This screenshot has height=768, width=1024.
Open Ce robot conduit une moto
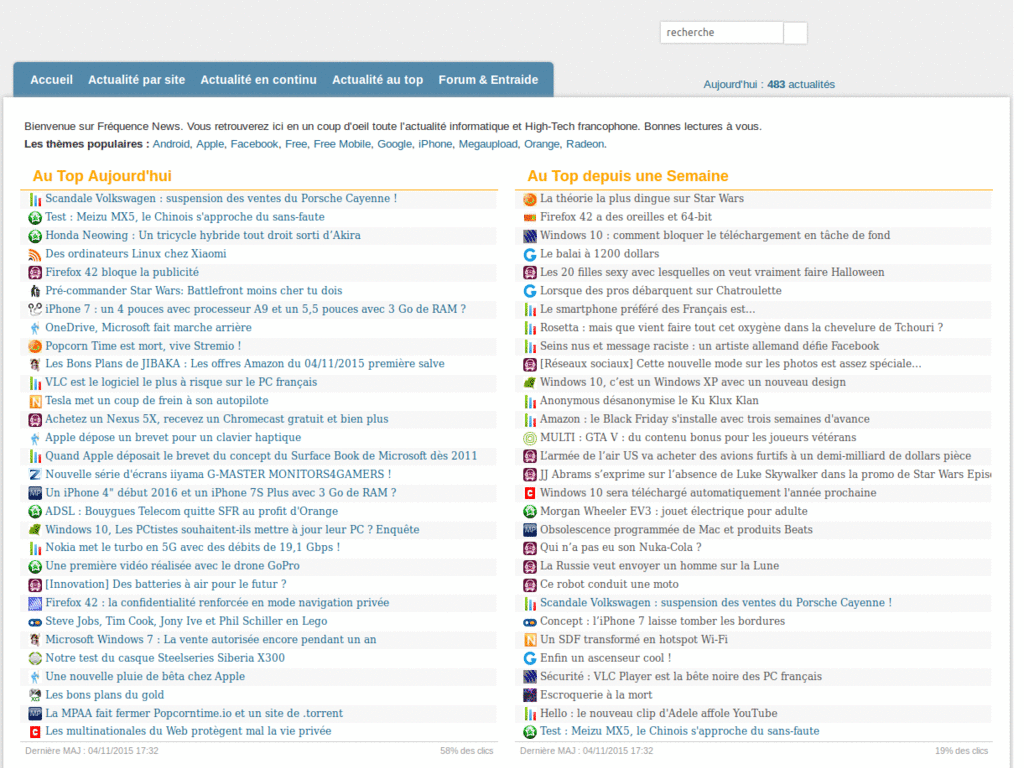pyautogui.click(x=609, y=584)
